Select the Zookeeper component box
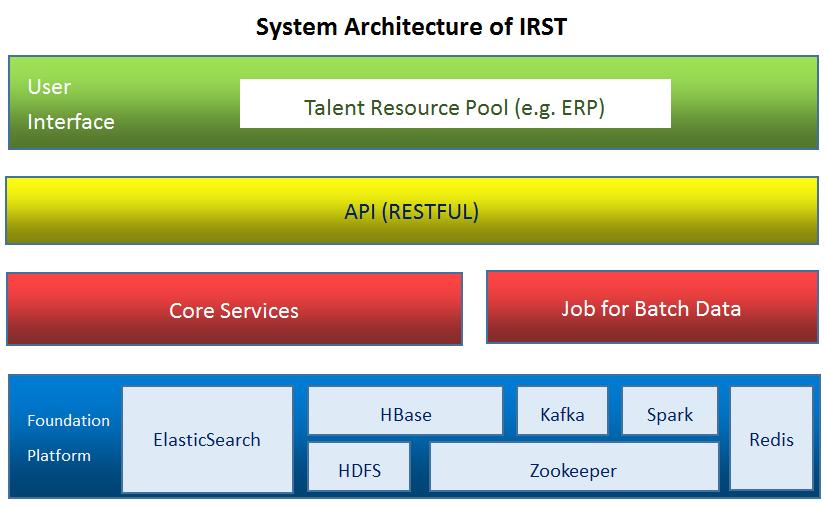Image resolution: width=827 pixels, height=508 pixels. pyautogui.click(x=573, y=470)
